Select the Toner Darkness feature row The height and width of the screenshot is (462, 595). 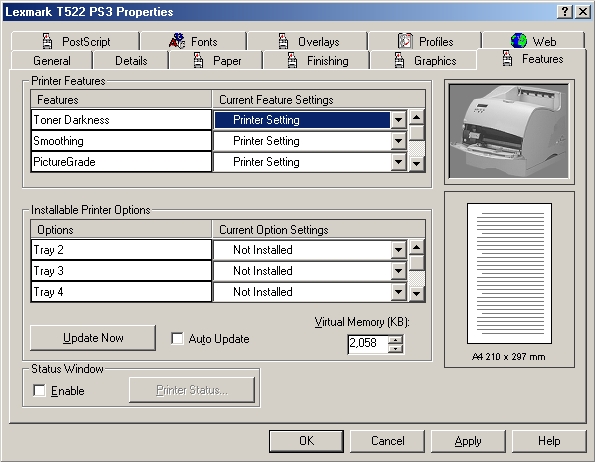coord(121,120)
